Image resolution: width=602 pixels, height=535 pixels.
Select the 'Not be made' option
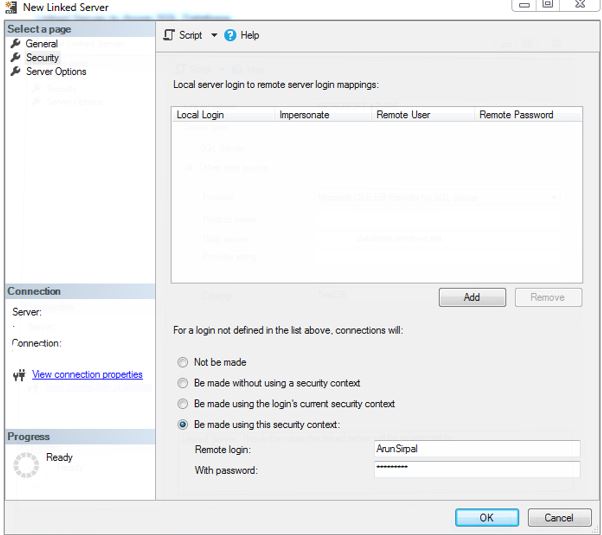point(182,362)
